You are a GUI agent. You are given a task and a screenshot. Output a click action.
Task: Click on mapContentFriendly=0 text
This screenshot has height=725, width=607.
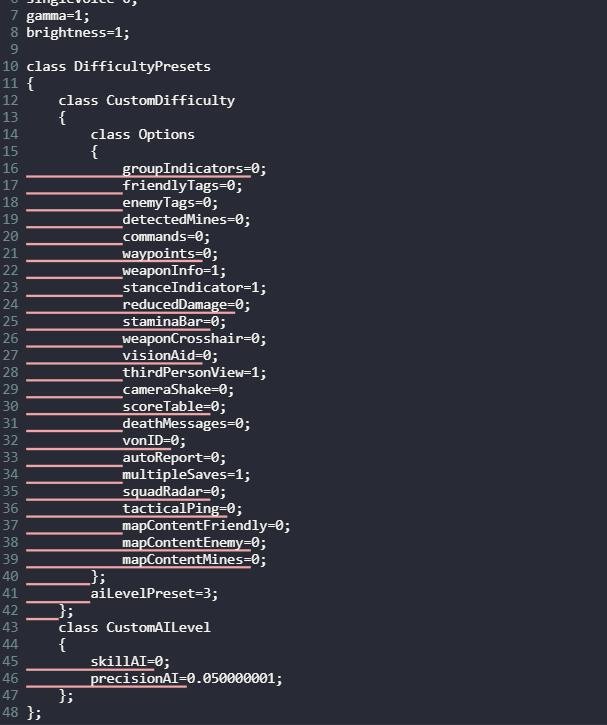pos(206,525)
